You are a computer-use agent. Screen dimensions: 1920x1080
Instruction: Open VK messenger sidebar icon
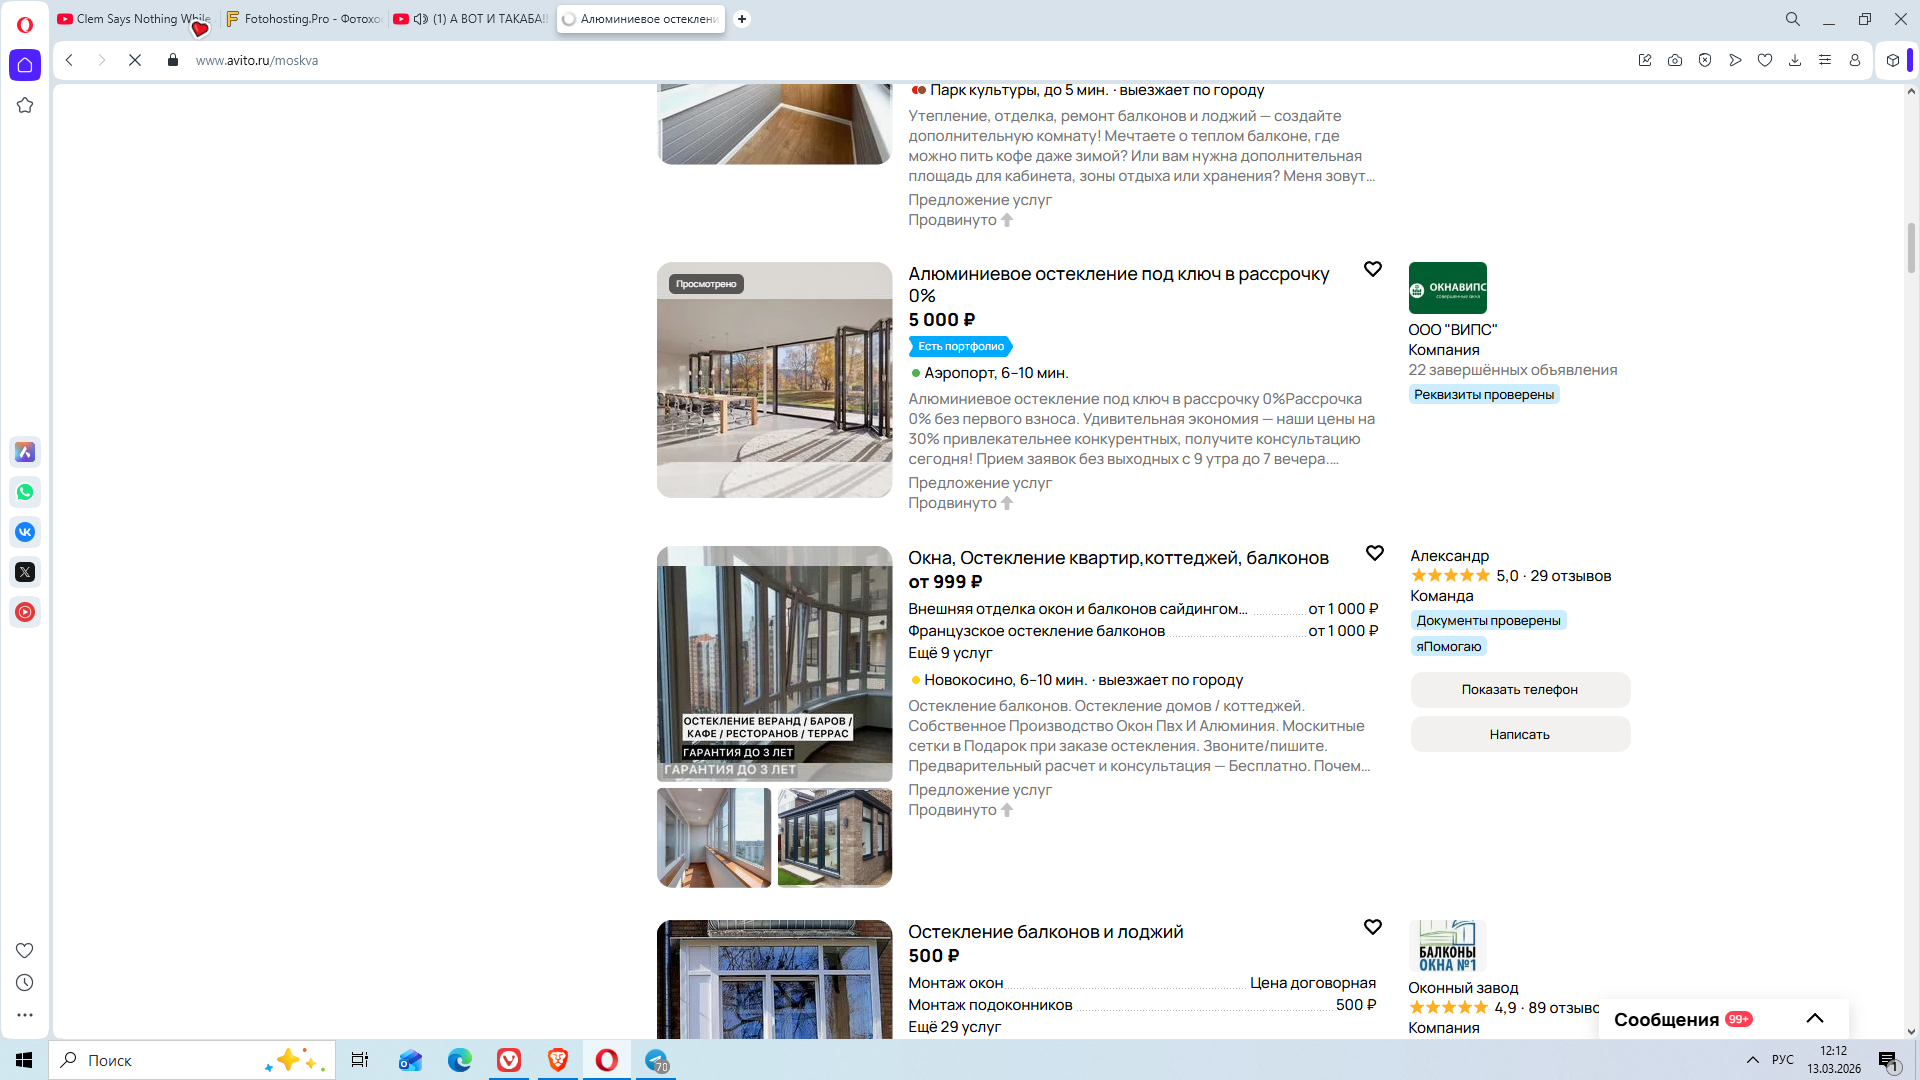coord(25,532)
